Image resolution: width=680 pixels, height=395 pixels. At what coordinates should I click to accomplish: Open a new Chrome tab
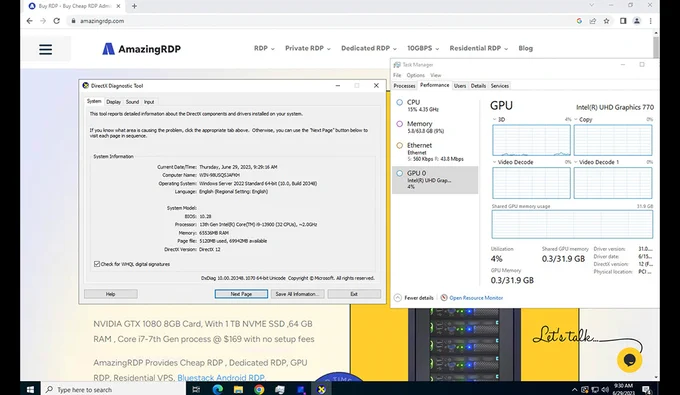[134, 6]
